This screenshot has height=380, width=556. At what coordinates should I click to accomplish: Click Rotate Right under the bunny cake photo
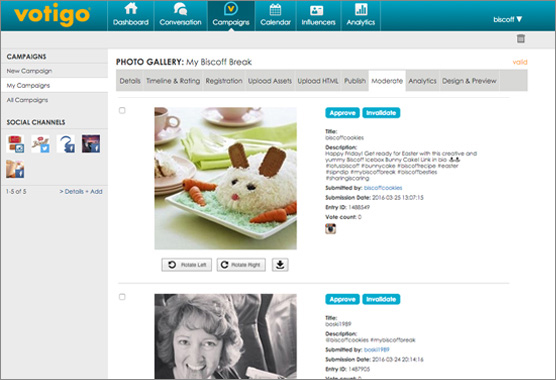(x=241, y=265)
